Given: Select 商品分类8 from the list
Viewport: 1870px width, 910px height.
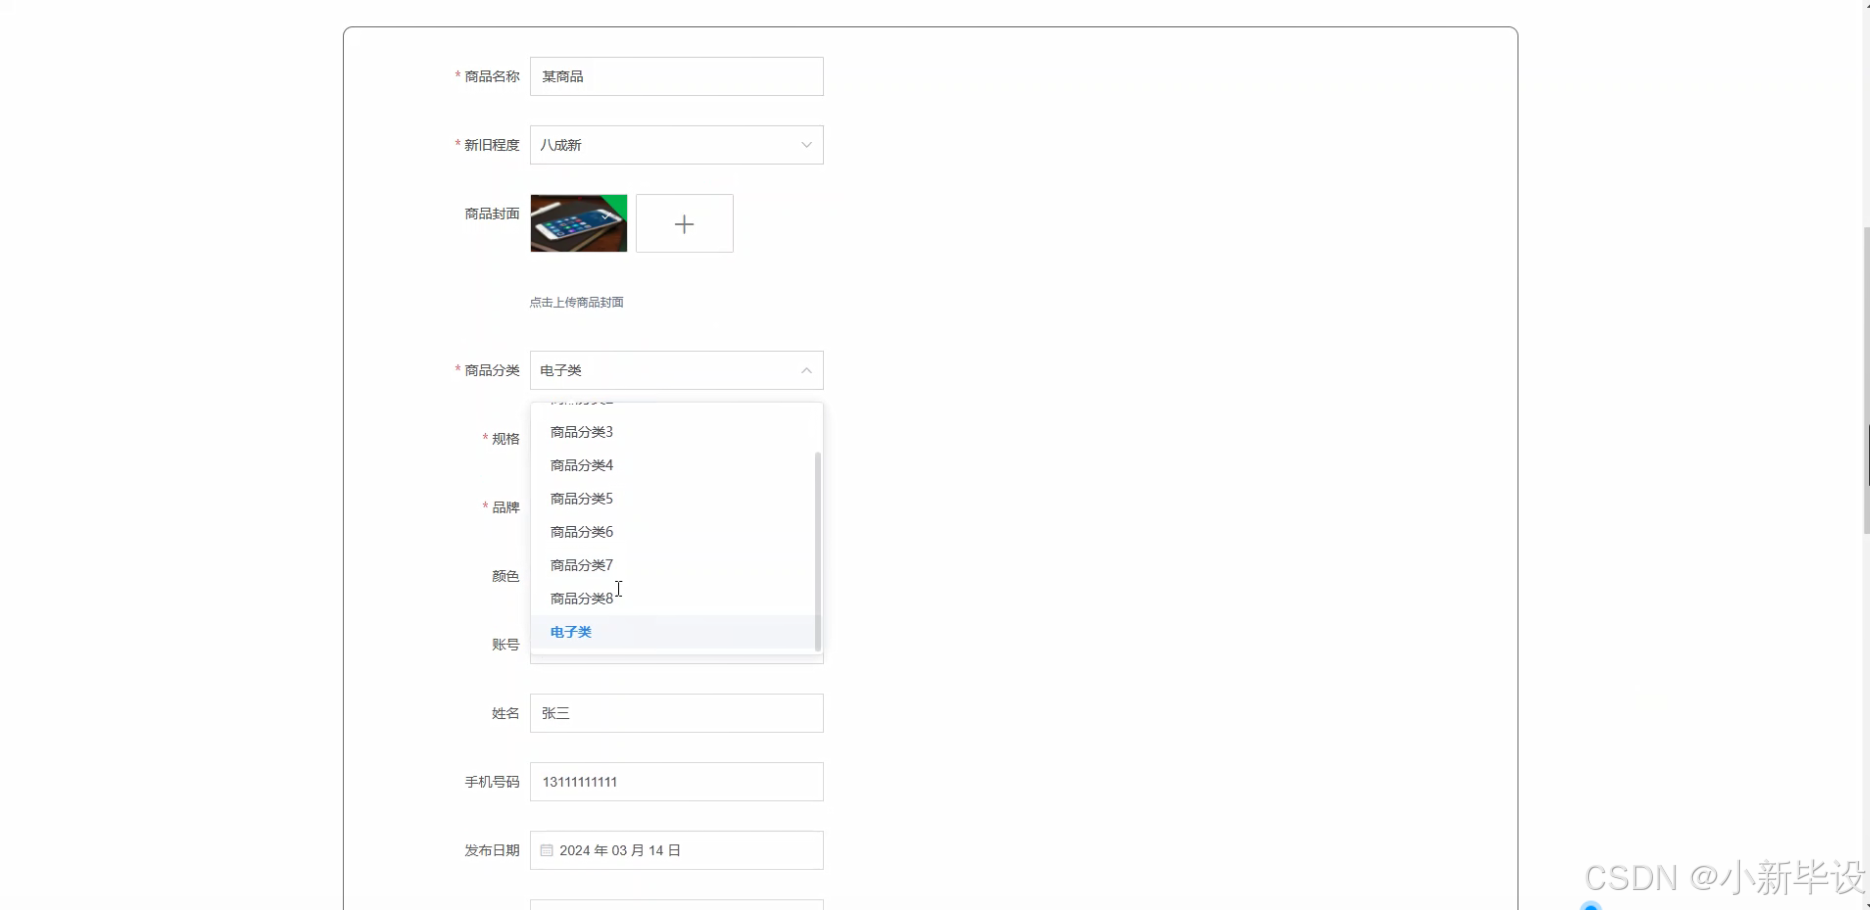Looking at the screenshot, I should click(x=674, y=598).
